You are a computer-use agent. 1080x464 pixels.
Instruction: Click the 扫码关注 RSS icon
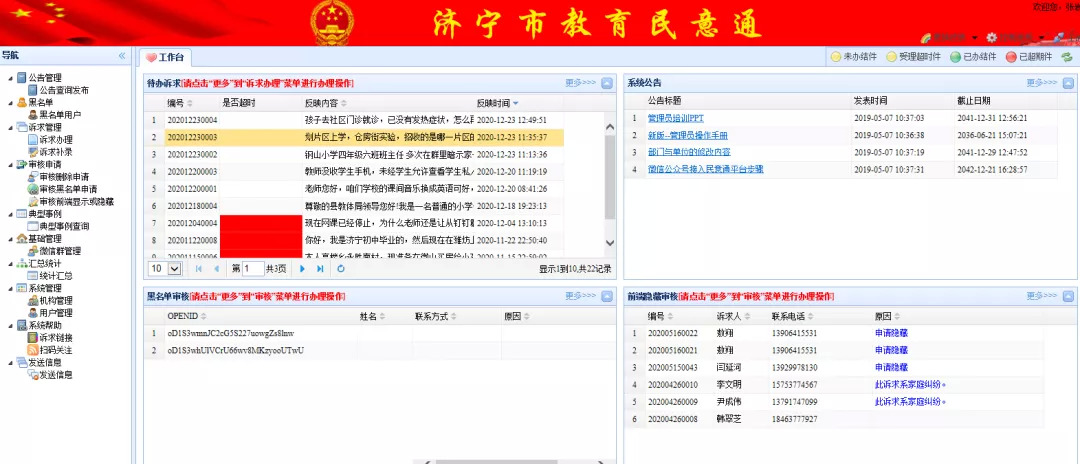point(32,350)
